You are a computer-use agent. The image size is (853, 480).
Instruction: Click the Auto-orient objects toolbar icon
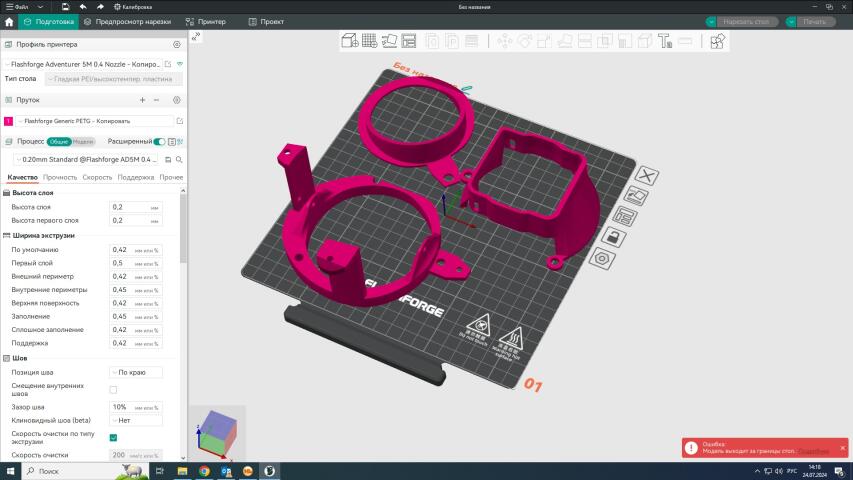tap(390, 41)
